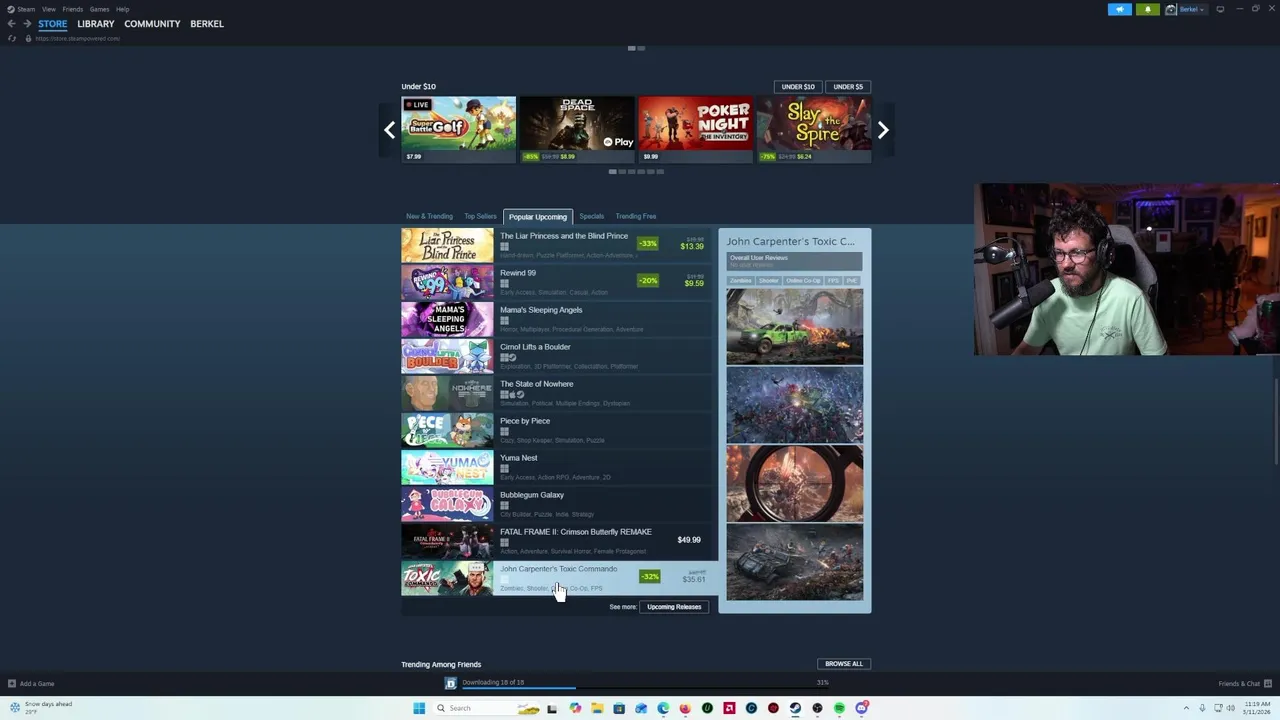This screenshot has height=720, width=1280.
Task: Open Dead Space capsule
Action: tap(577, 129)
